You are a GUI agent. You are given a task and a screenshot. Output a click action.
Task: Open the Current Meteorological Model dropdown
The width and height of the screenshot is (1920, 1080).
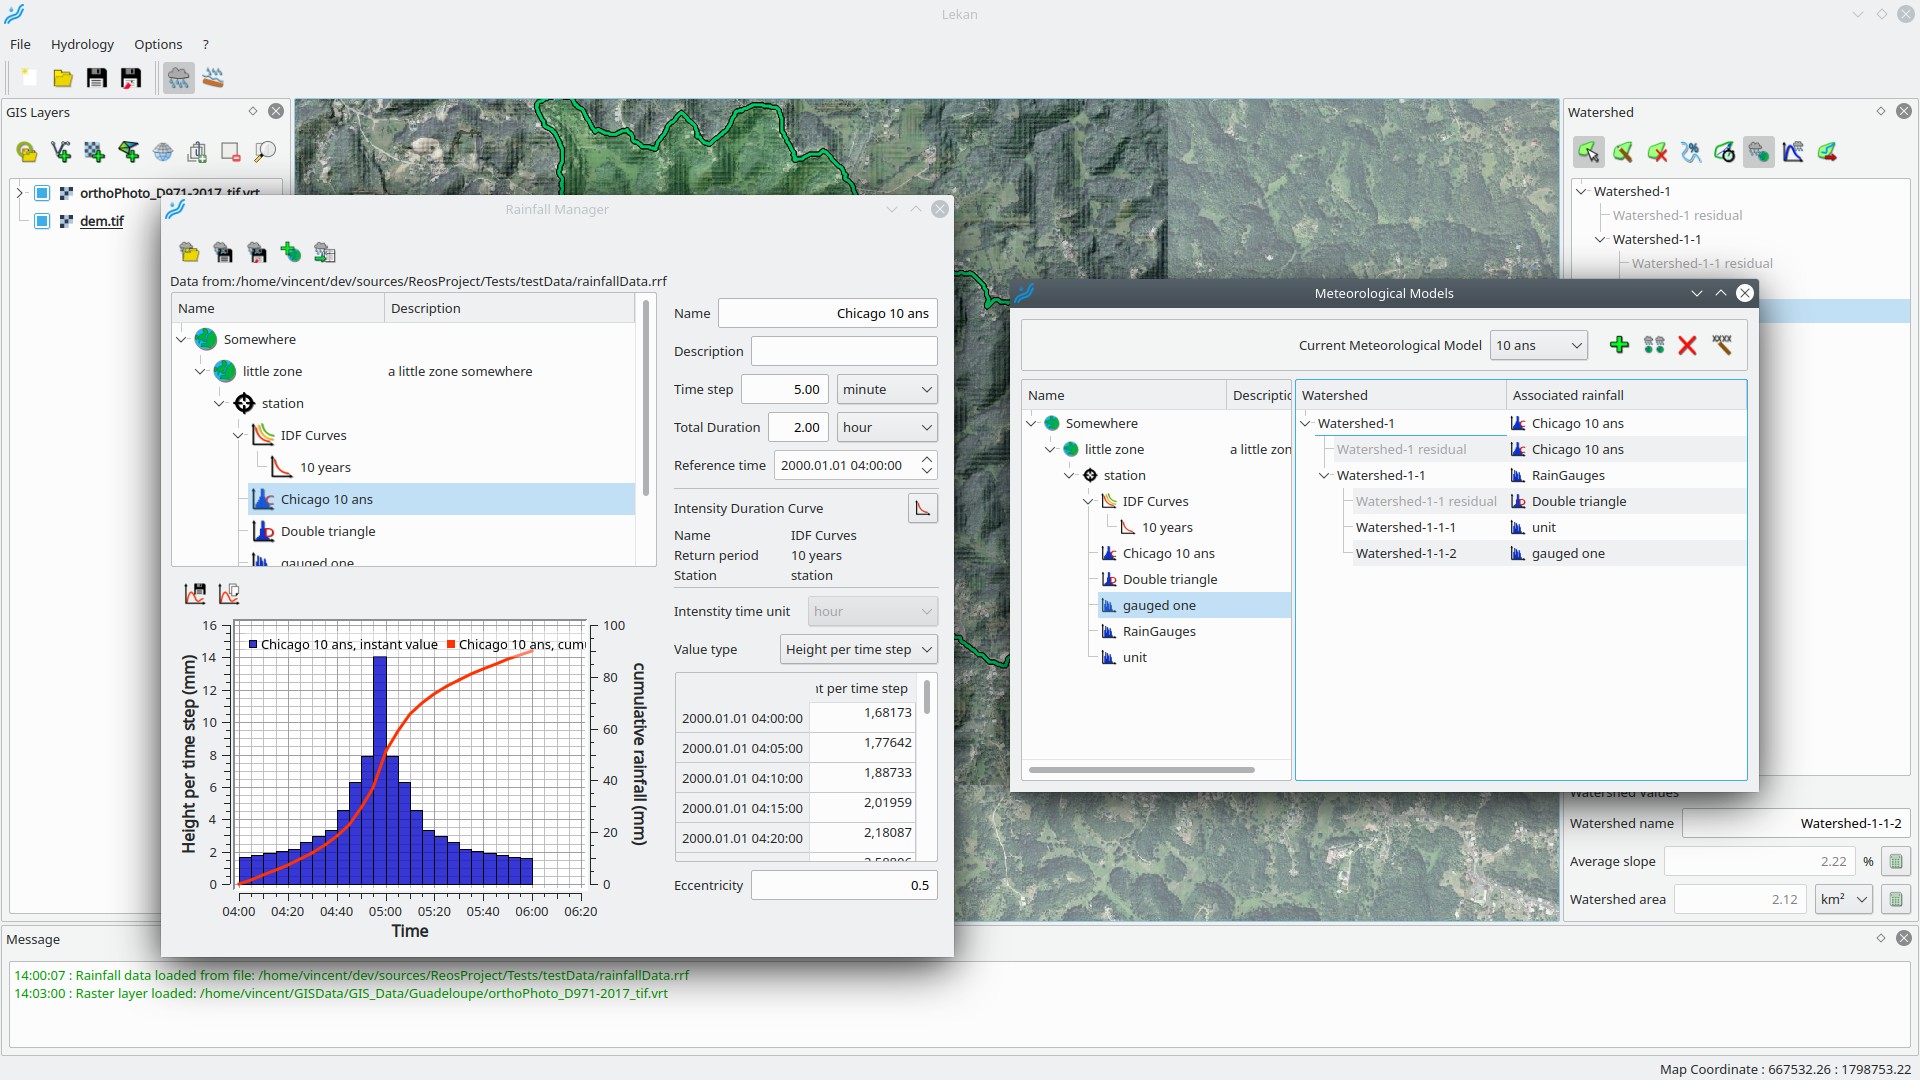pyautogui.click(x=1538, y=345)
